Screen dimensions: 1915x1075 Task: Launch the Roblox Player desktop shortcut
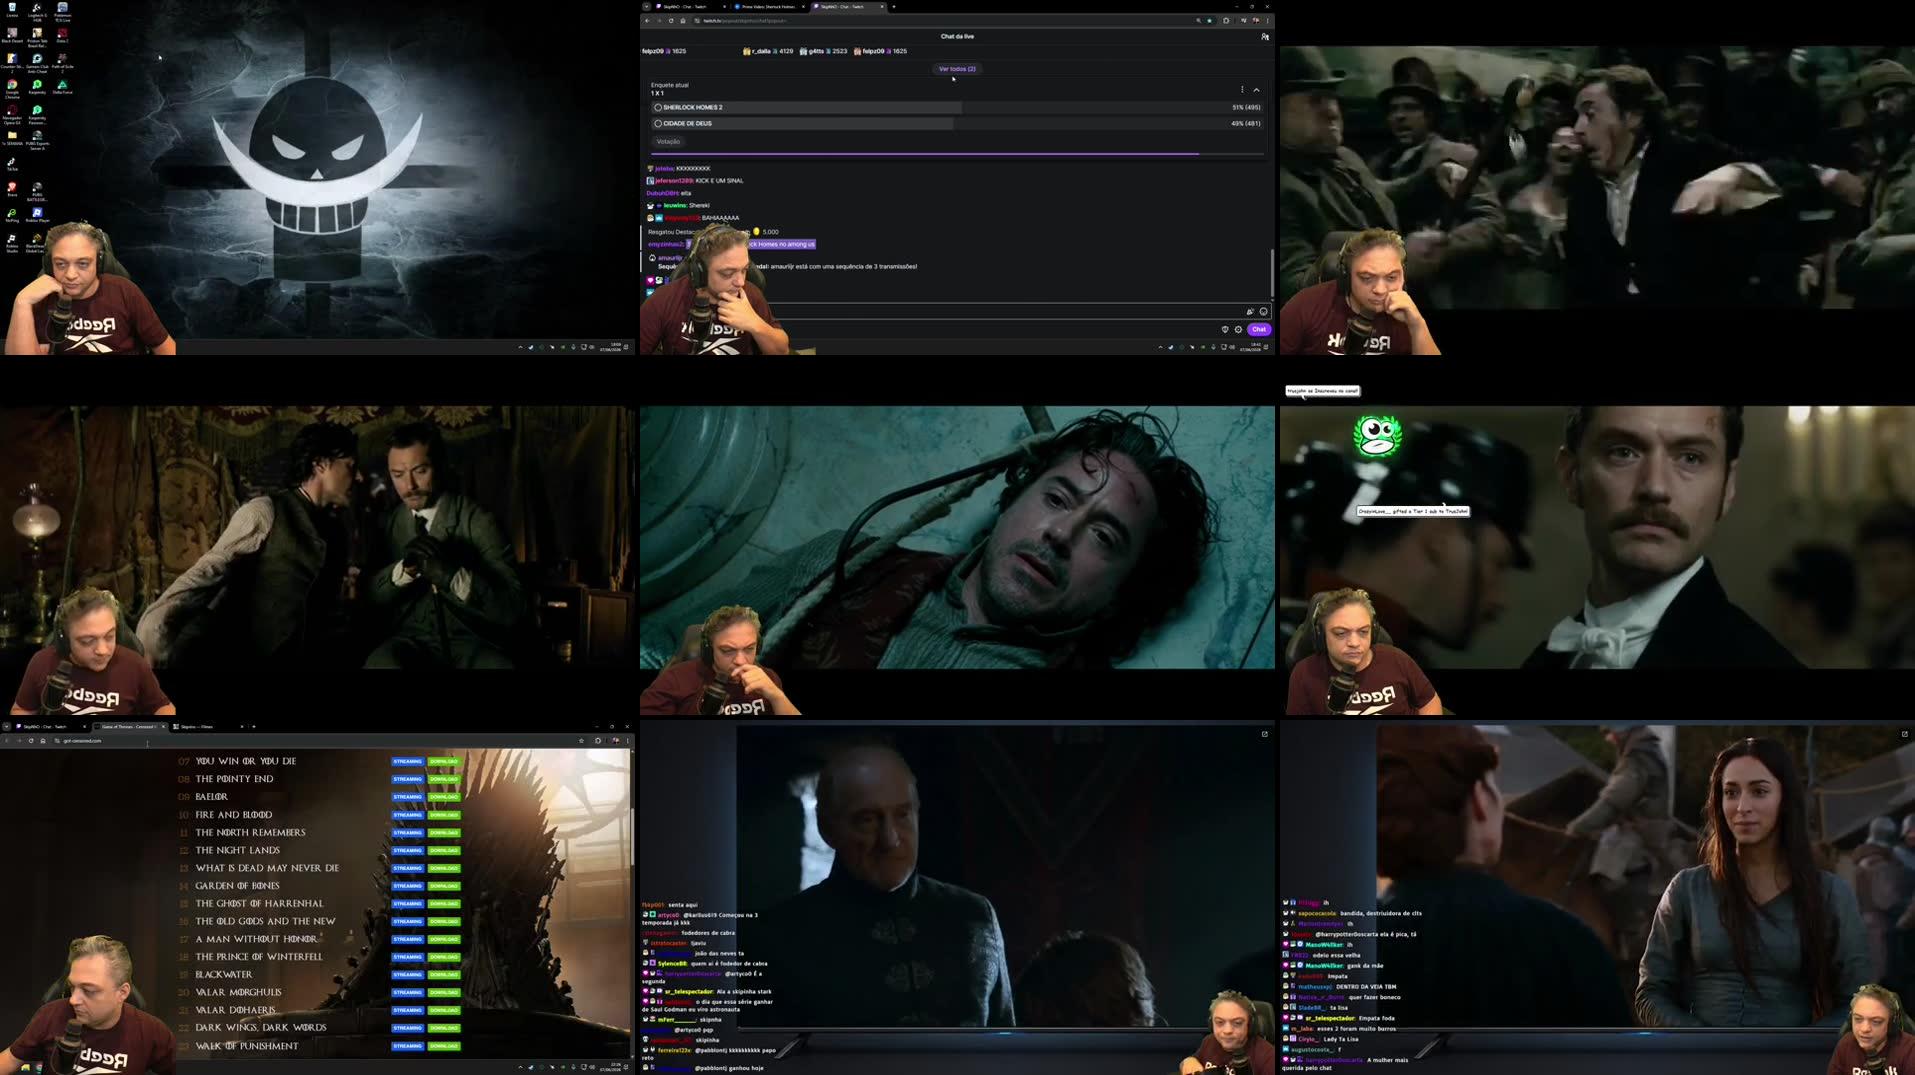coord(37,215)
